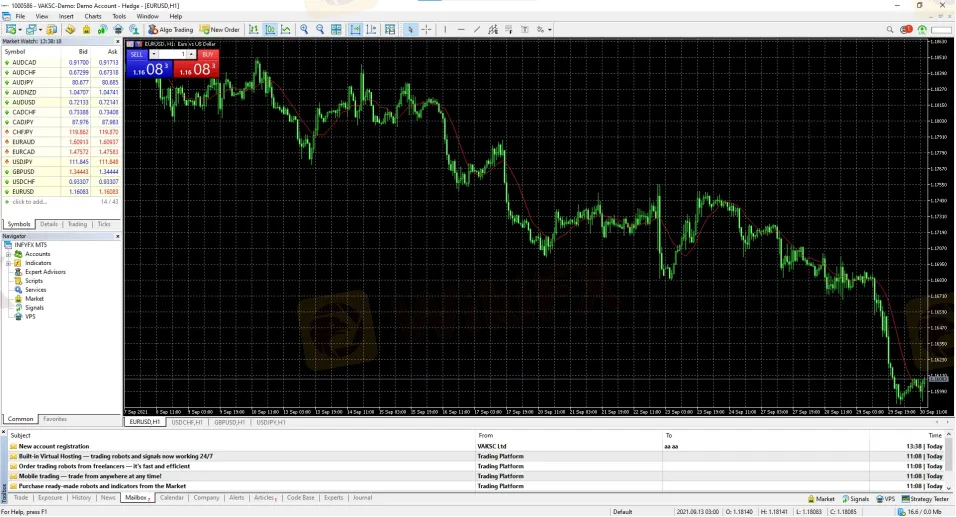Open the profiles dropdown arrow
This screenshot has width=956, height=517.
click(40, 29)
